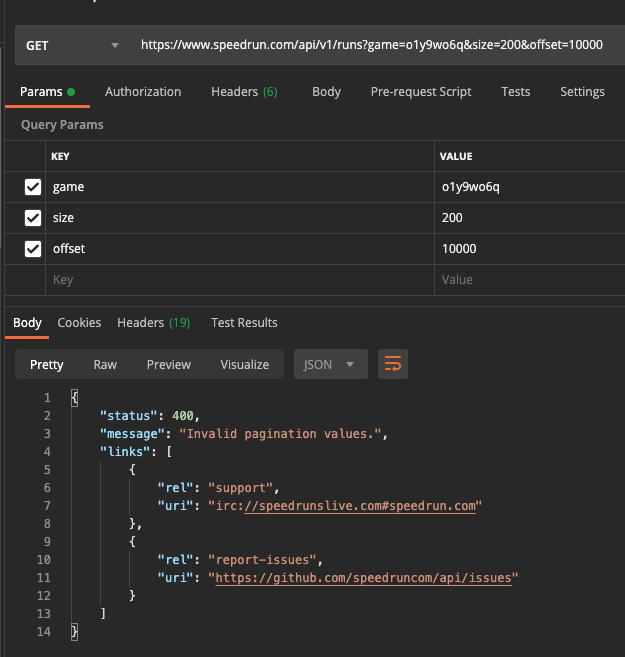
Task: Open the speedrunslive.com IRC link
Action: click(x=360, y=506)
